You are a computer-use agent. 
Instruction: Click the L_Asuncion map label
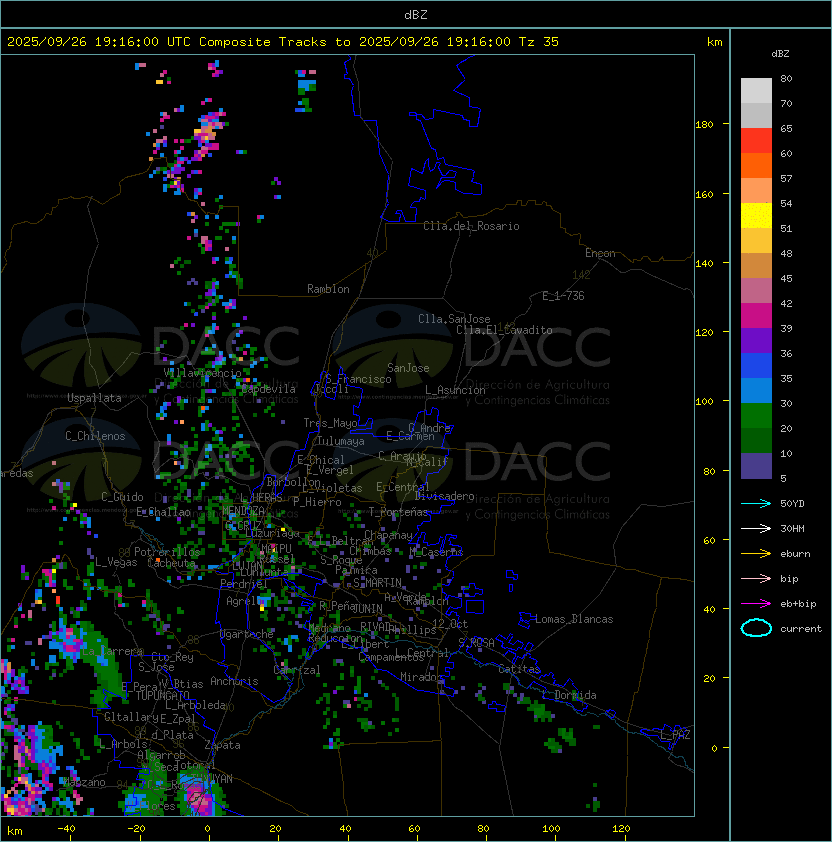pos(455,390)
